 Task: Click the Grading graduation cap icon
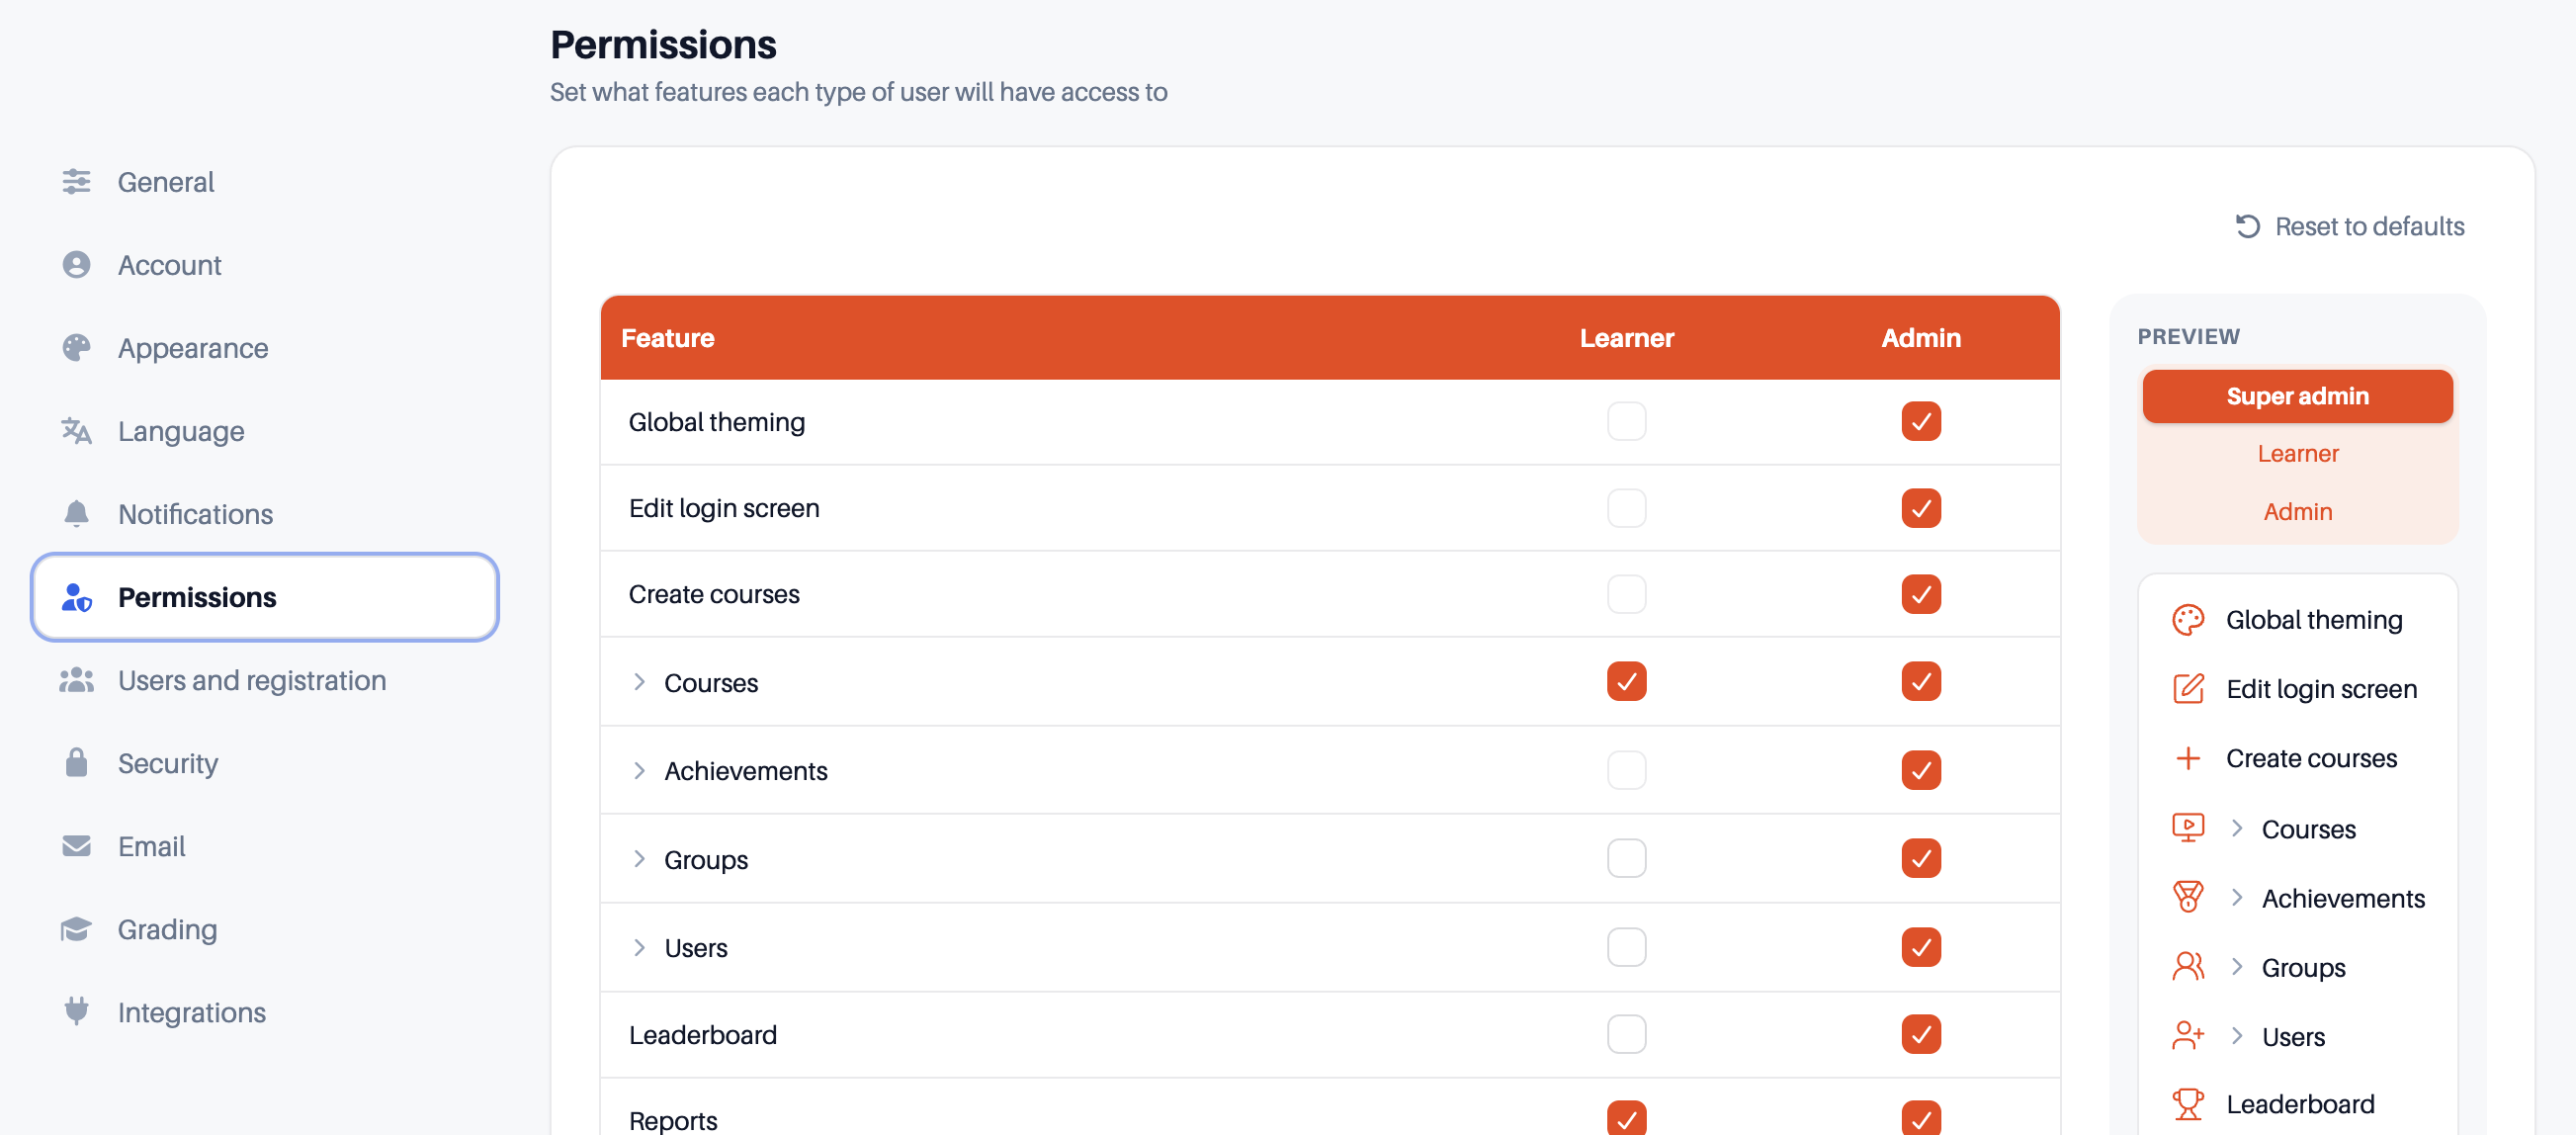tap(76, 929)
